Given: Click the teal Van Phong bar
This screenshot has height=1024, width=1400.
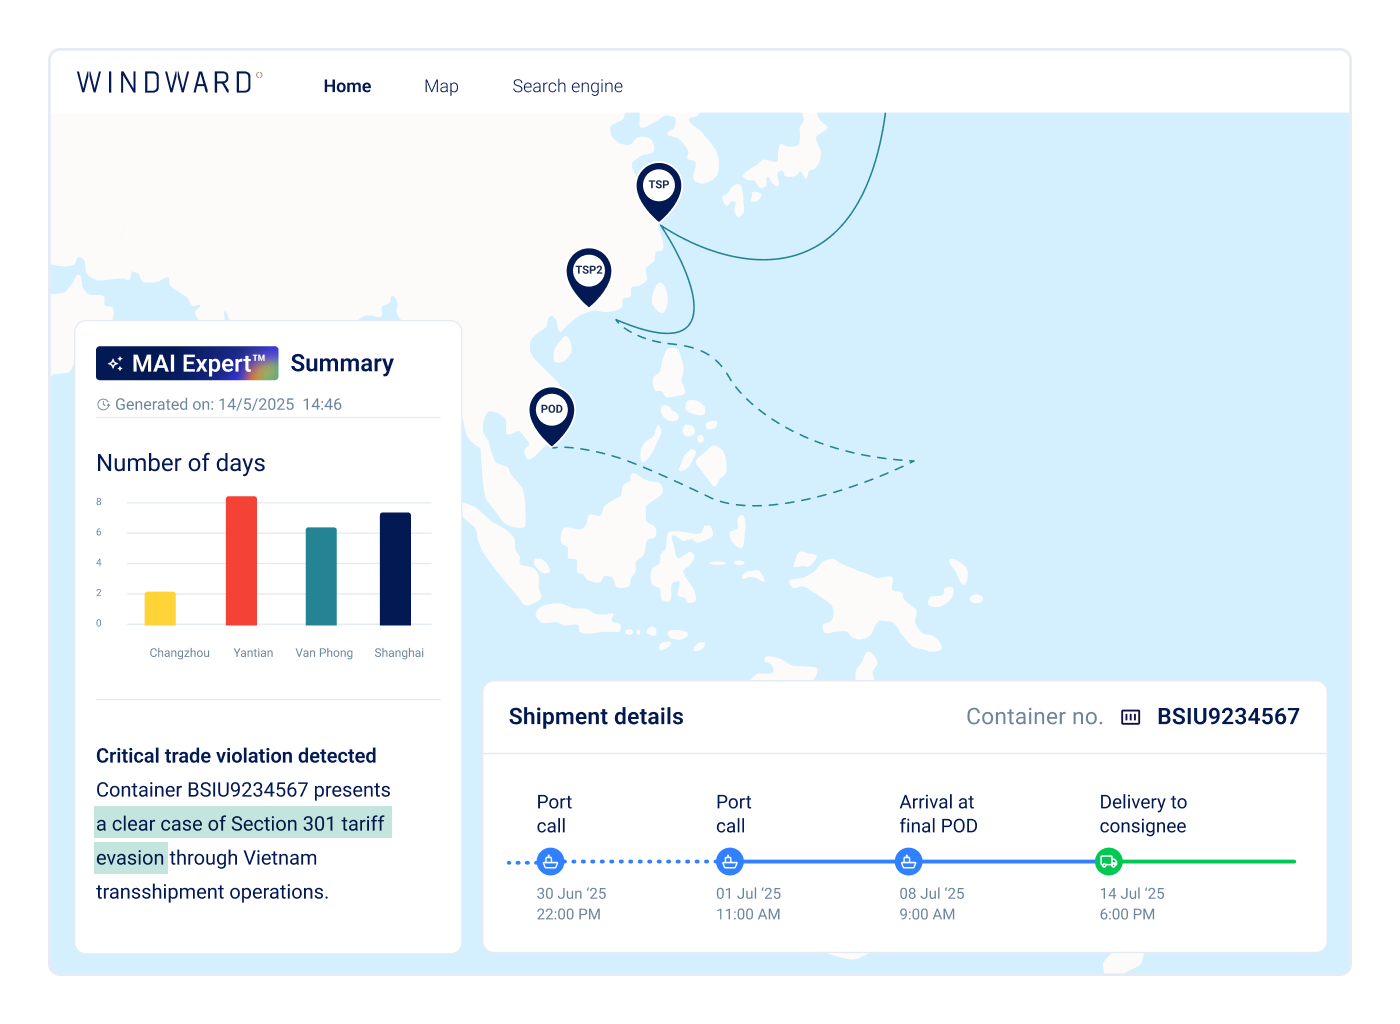Looking at the screenshot, I should pyautogui.click(x=321, y=577).
